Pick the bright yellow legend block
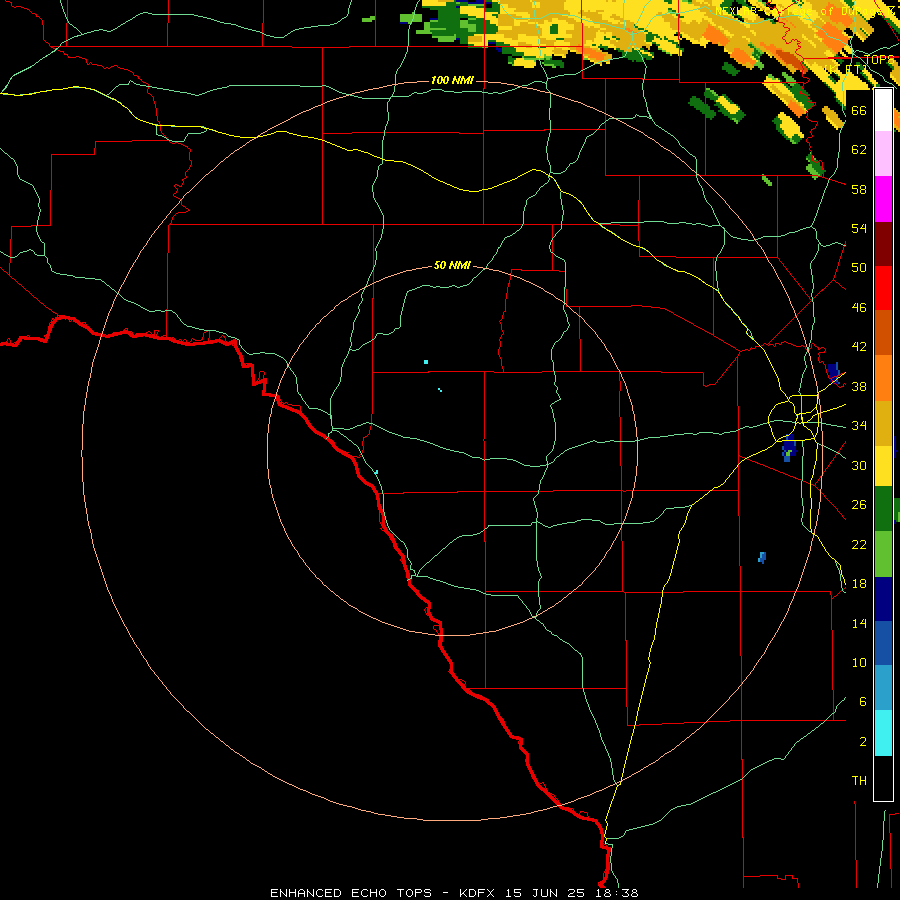Screen dimensions: 900x900 point(883,466)
